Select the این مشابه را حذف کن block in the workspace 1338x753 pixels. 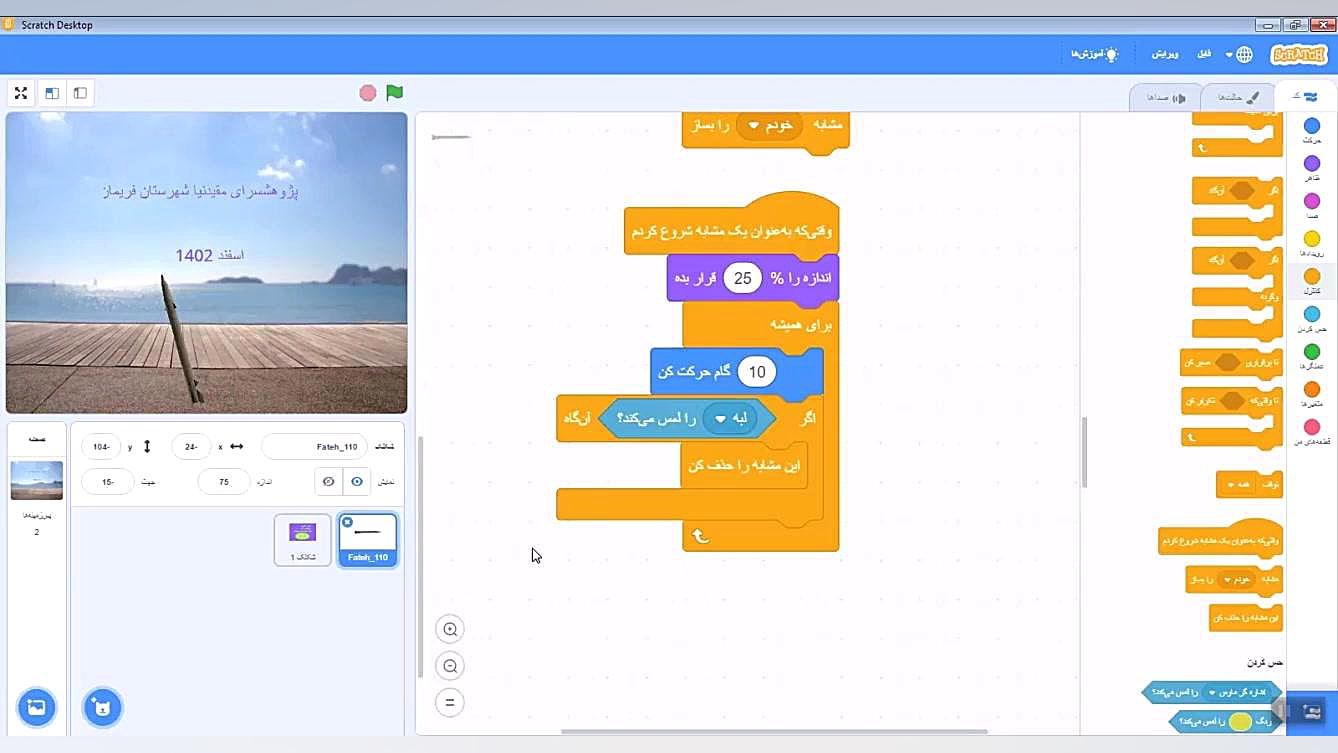point(745,466)
